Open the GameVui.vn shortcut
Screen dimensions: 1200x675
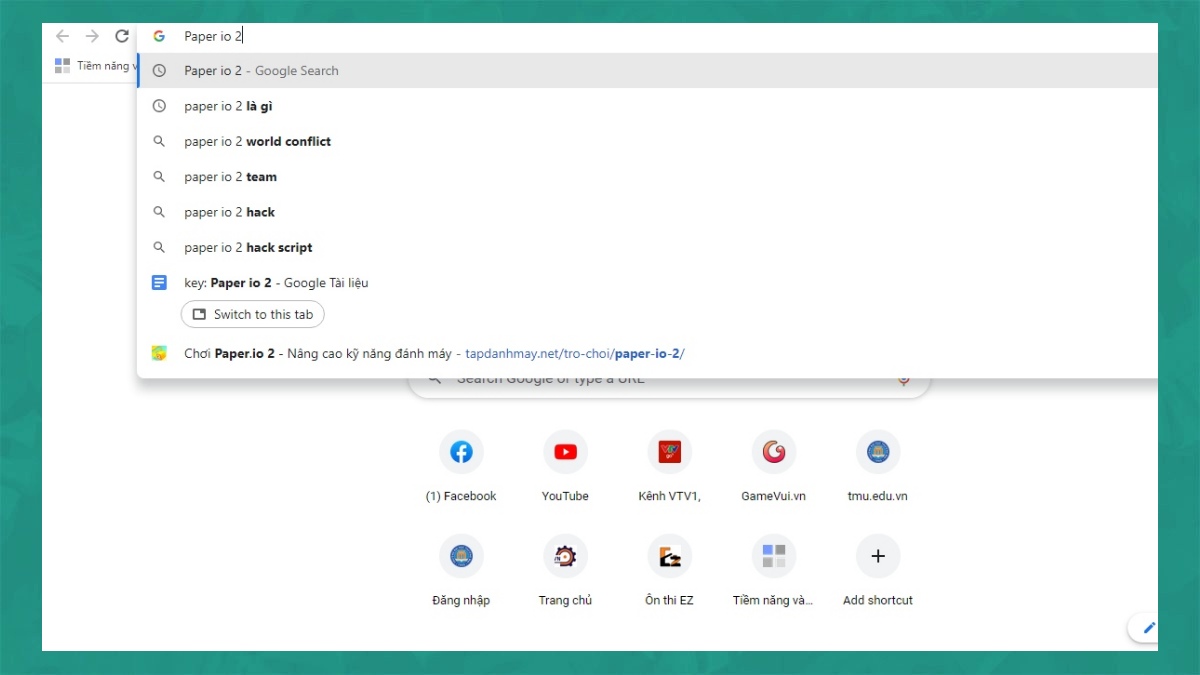coord(773,453)
